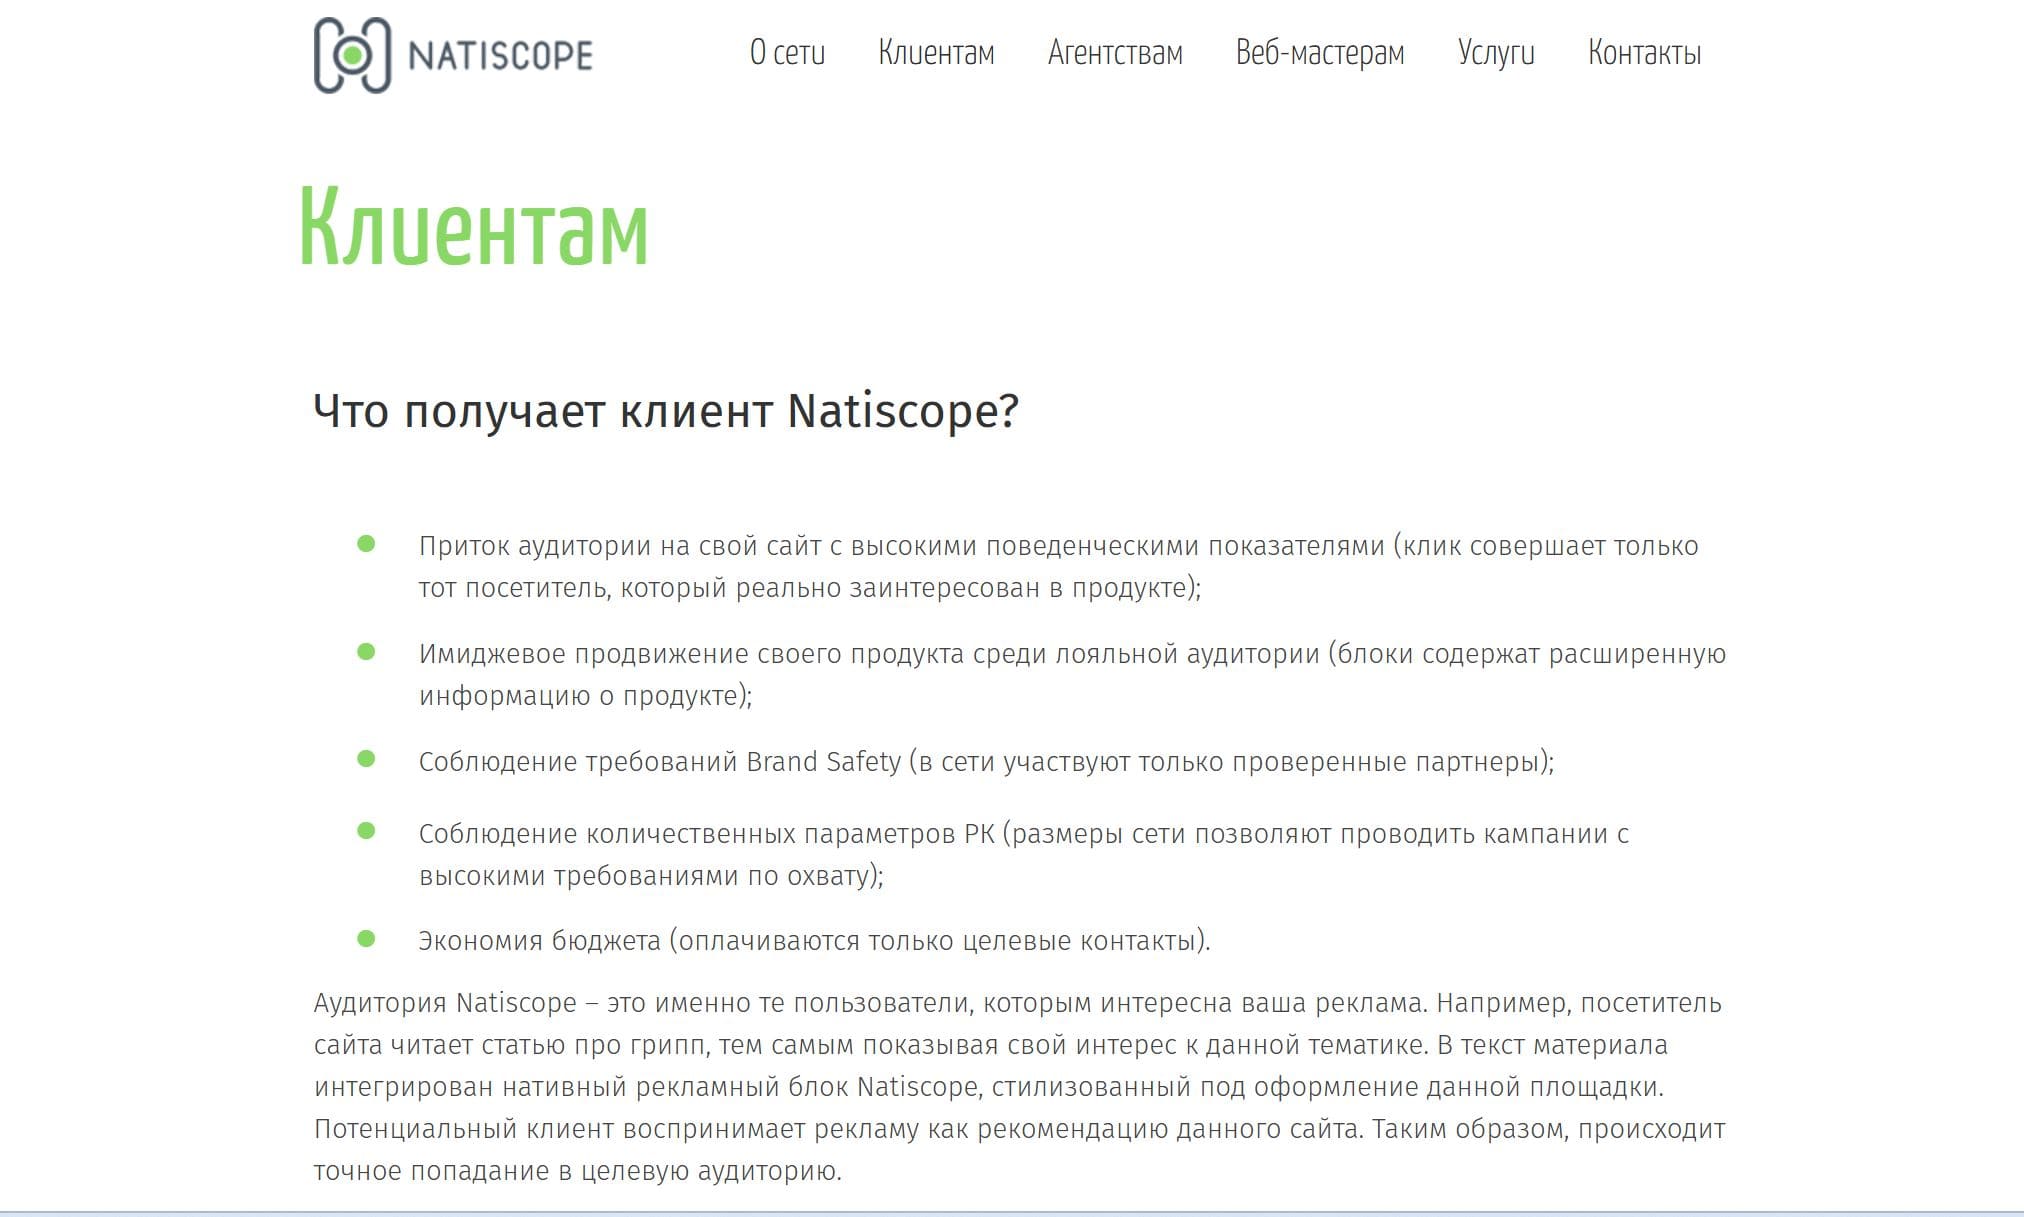Select «Клиентам» in the top navigation
Image resolution: width=2024 pixels, height=1217 pixels.
click(x=936, y=53)
